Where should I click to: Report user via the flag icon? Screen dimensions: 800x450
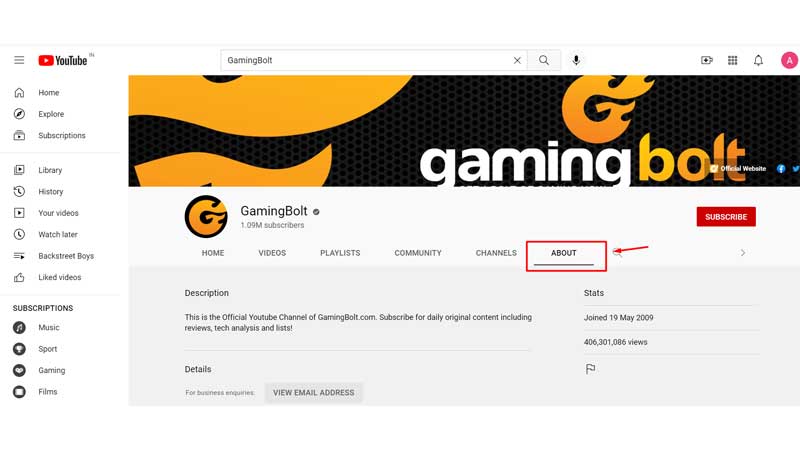pyautogui.click(x=590, y=368)
